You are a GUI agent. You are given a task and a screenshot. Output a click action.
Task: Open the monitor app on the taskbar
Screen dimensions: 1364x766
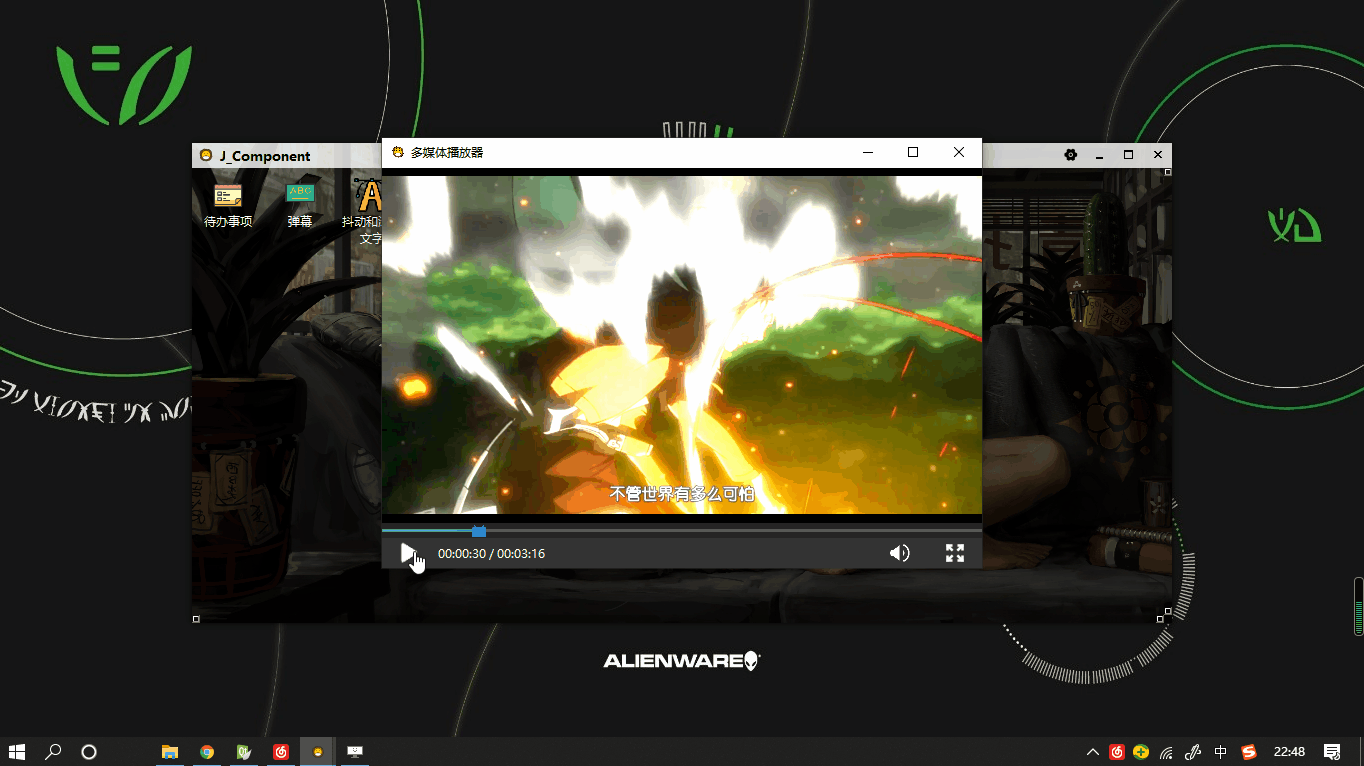(354, 752)
